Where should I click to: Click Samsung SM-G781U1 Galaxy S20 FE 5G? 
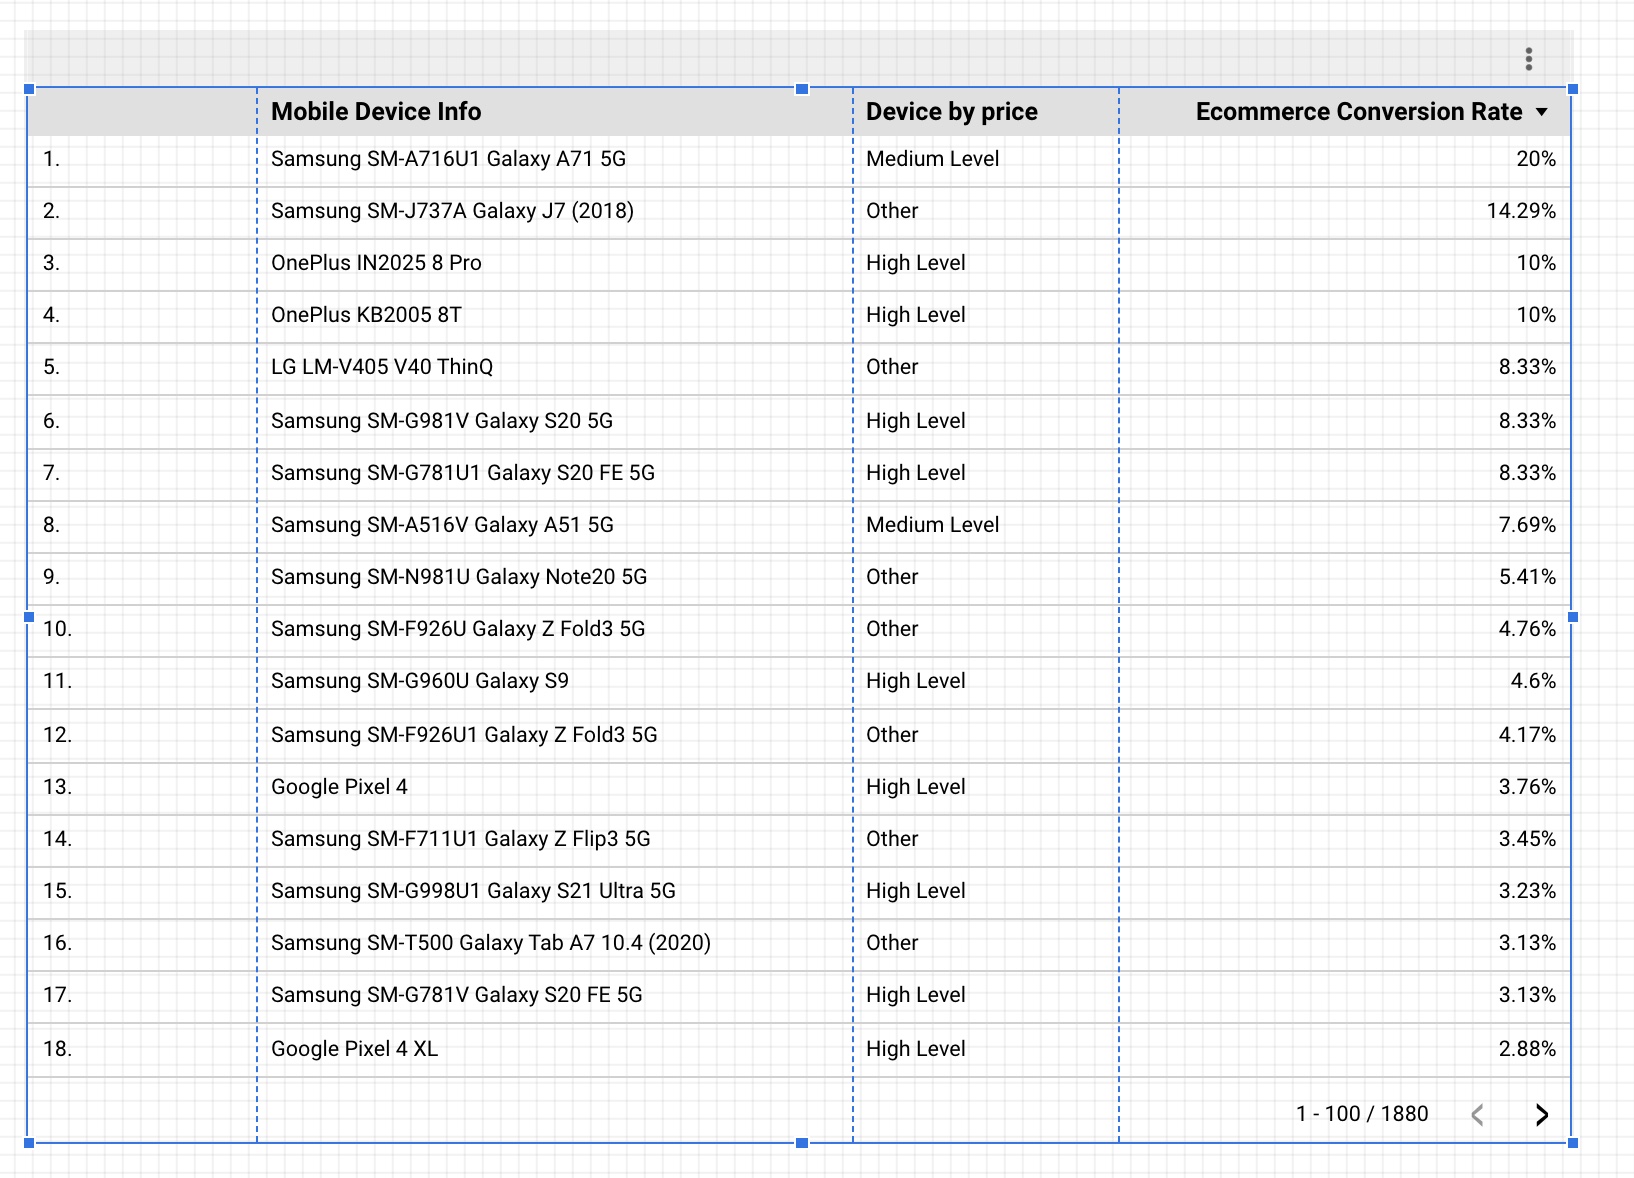click(463, 473)
